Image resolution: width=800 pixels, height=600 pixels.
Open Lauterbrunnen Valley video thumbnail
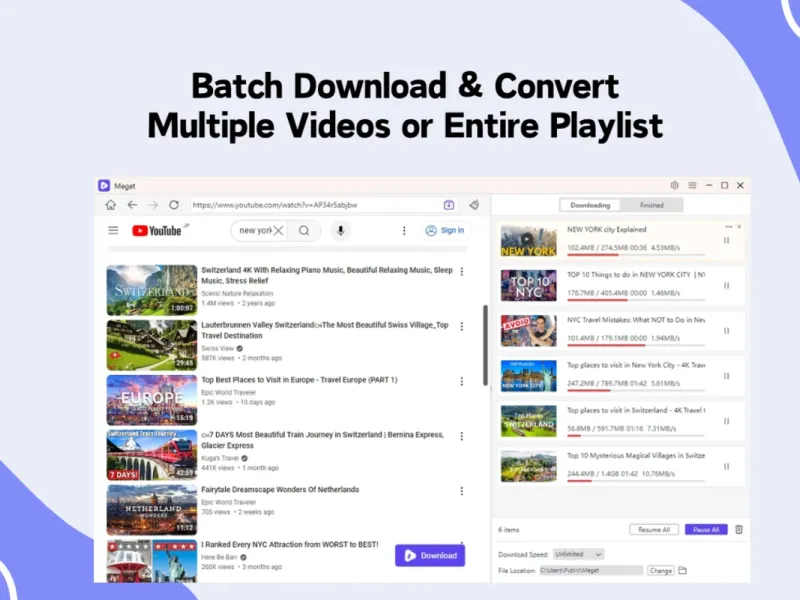click(152, 345)
